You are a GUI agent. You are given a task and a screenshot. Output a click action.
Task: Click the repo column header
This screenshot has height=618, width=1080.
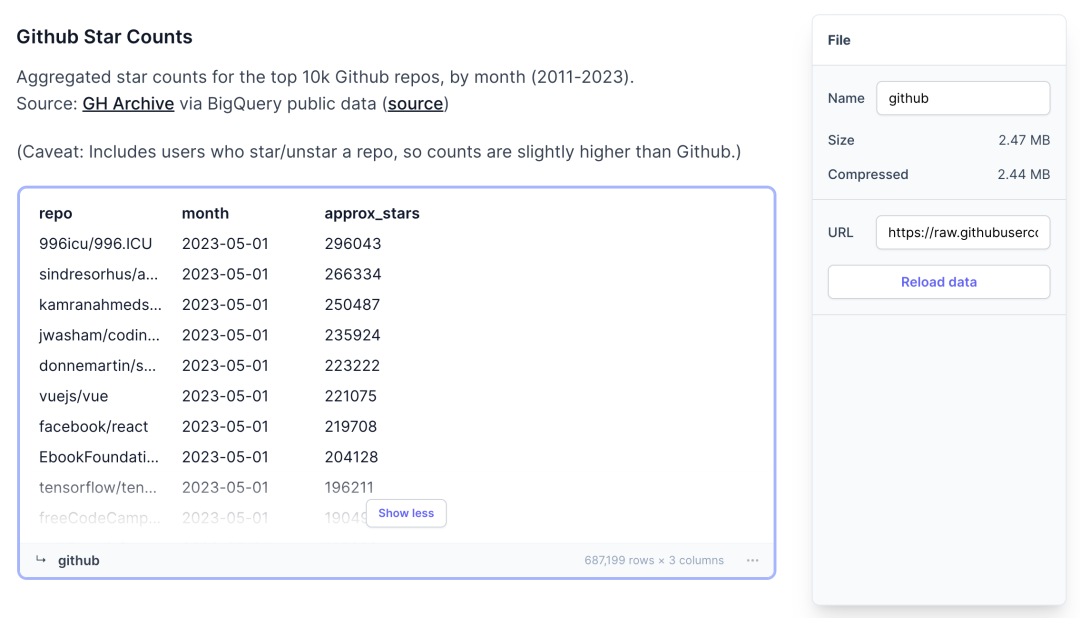coord(56,213)
